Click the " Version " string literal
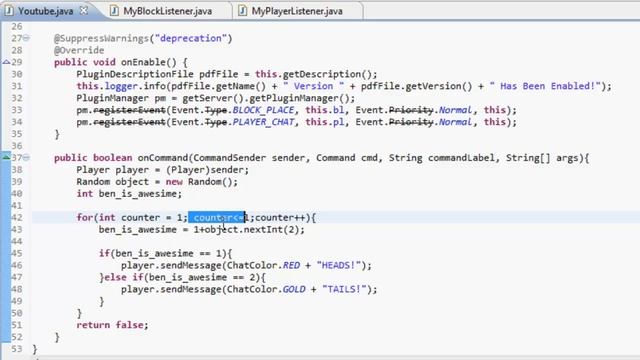 click(x=313, y=86)
